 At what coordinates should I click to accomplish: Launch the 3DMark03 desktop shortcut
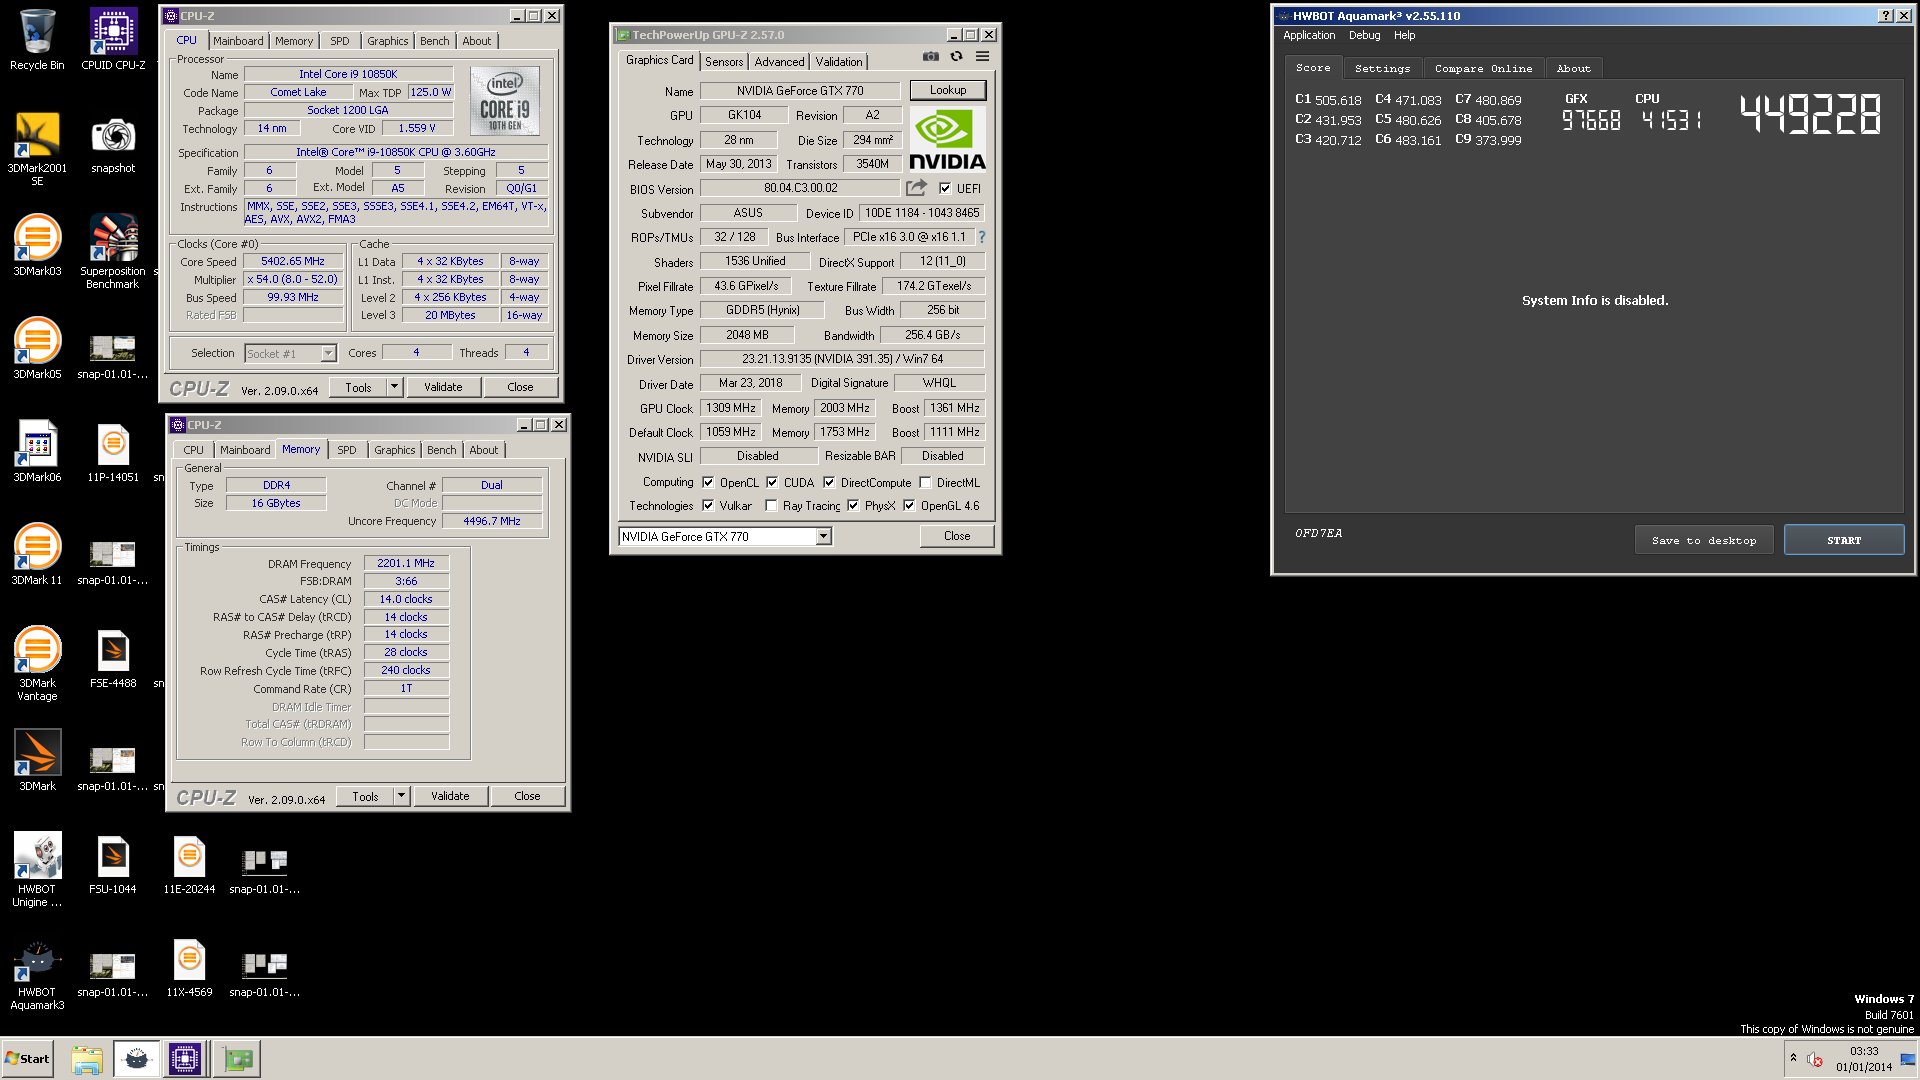(x=37, y=246)
